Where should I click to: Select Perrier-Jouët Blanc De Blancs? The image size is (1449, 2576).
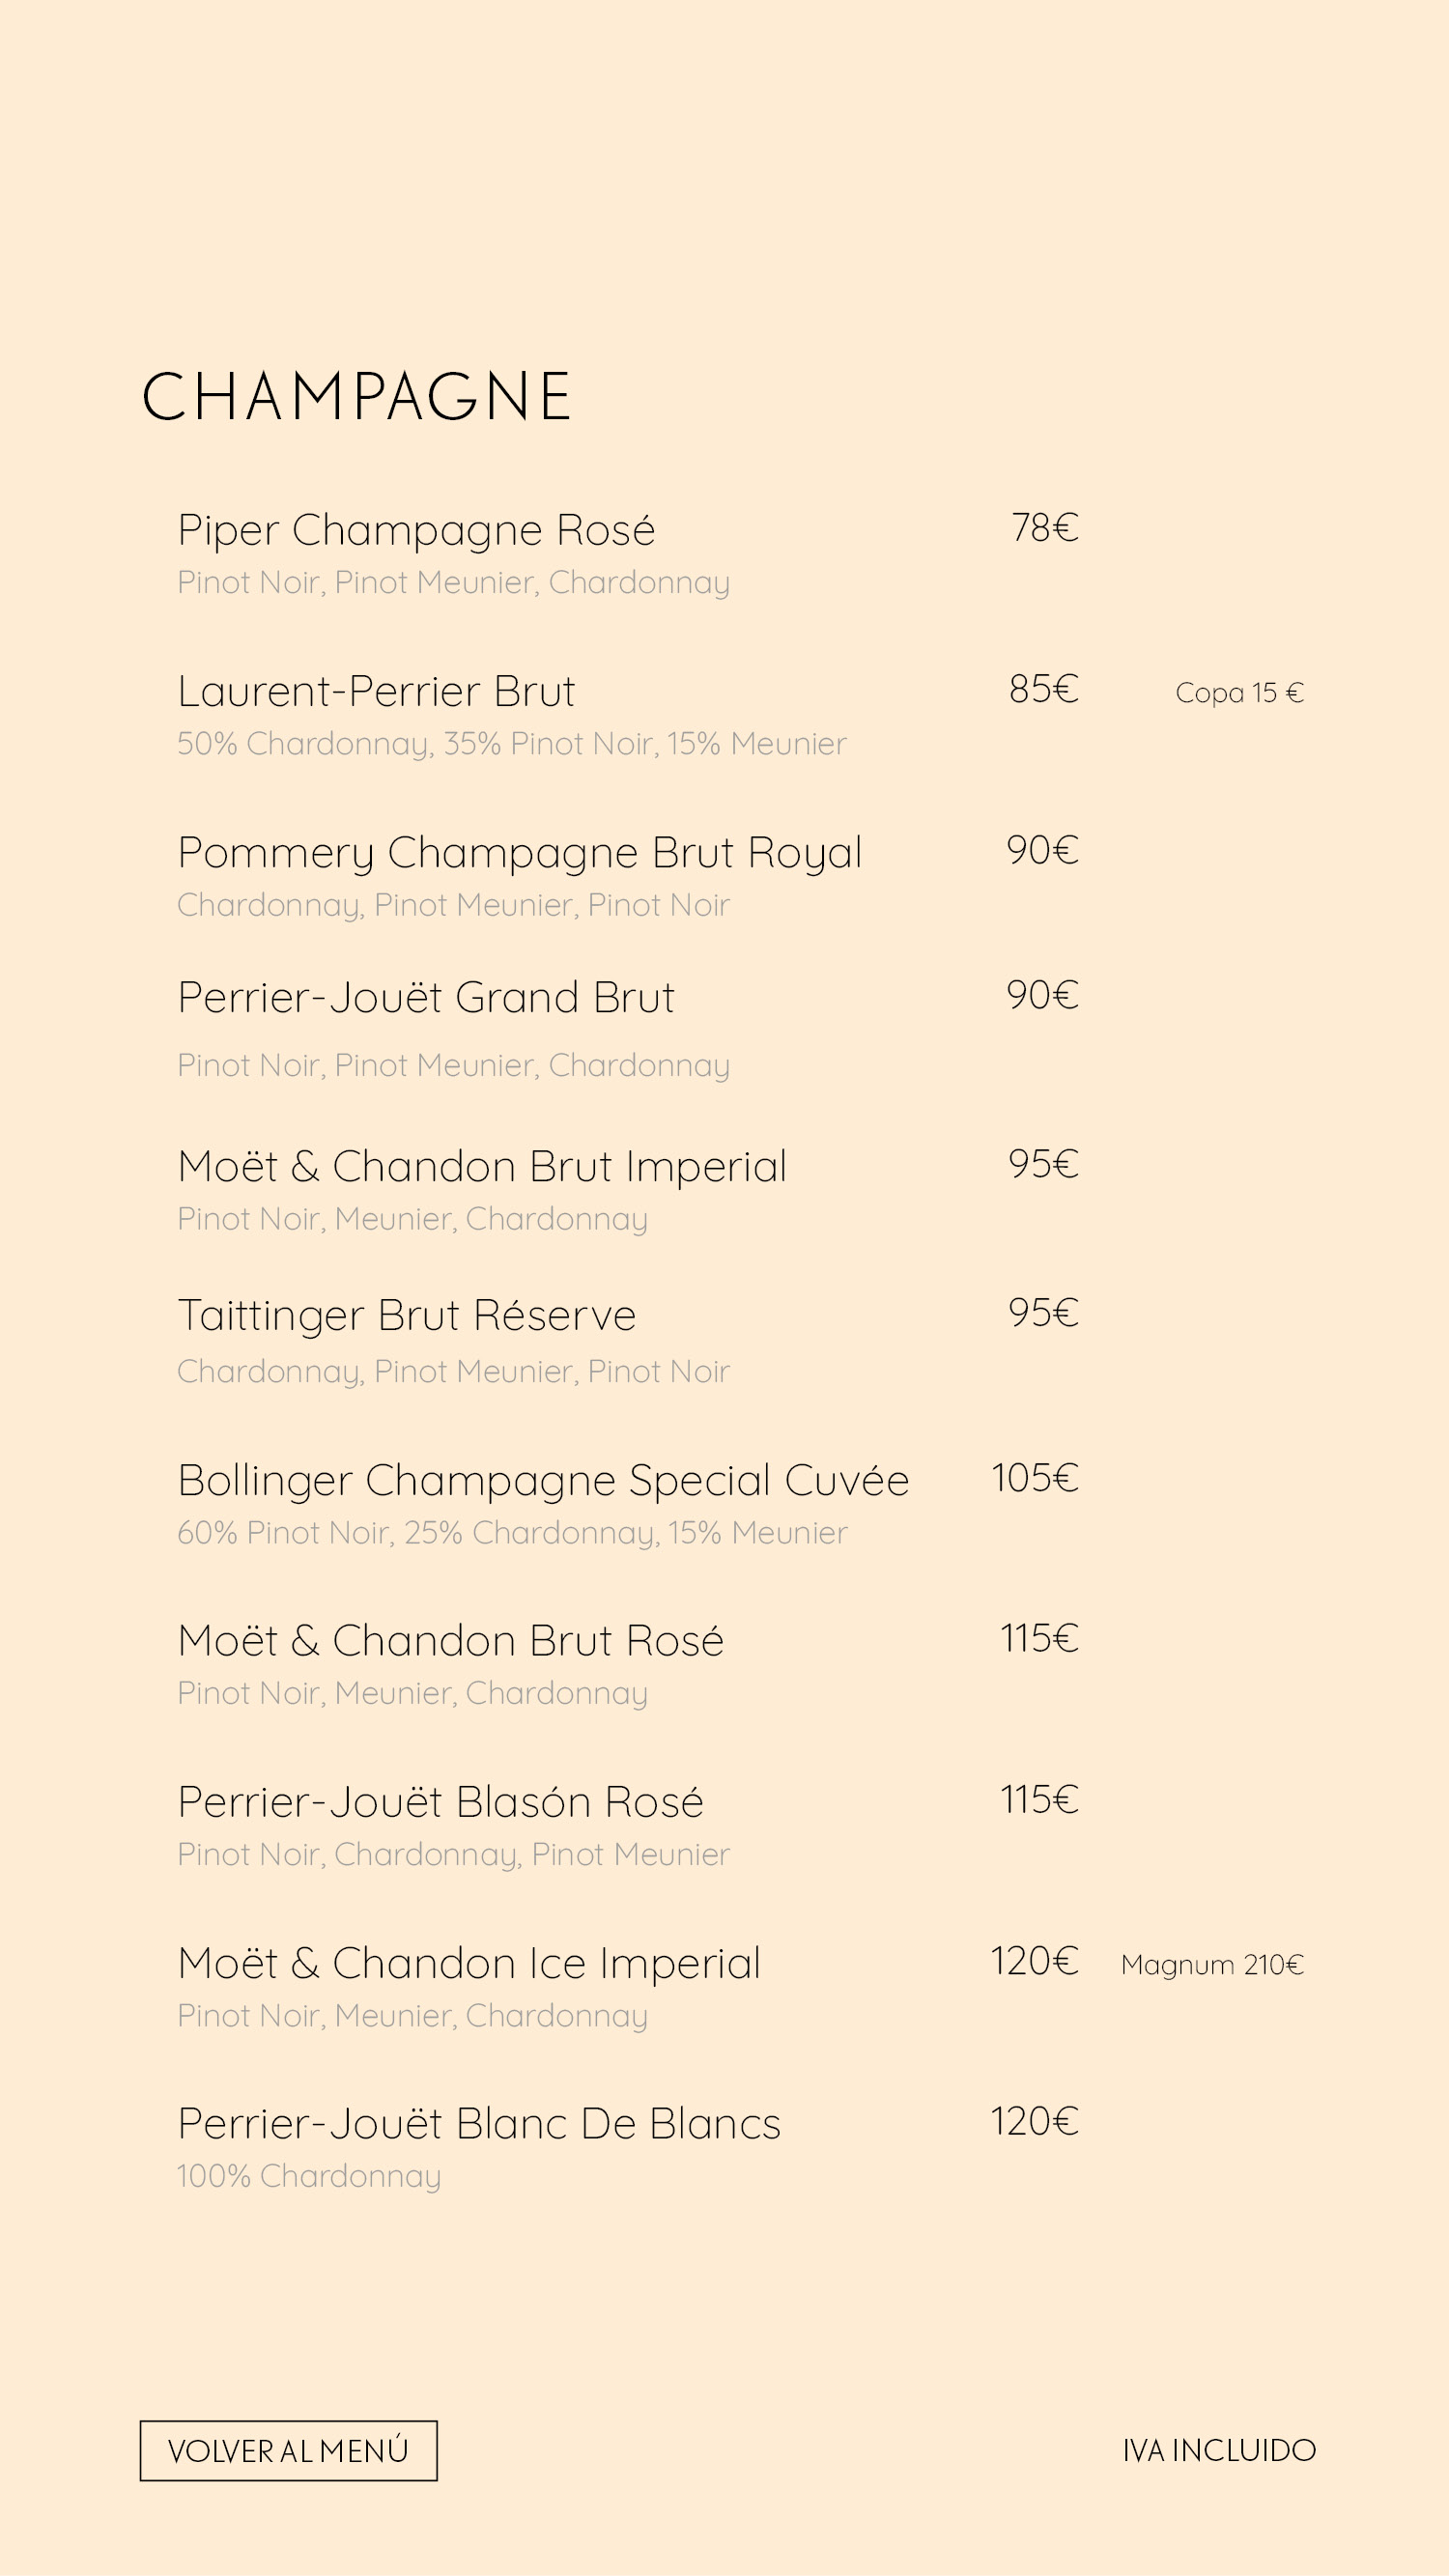[x=479, y=2124]
